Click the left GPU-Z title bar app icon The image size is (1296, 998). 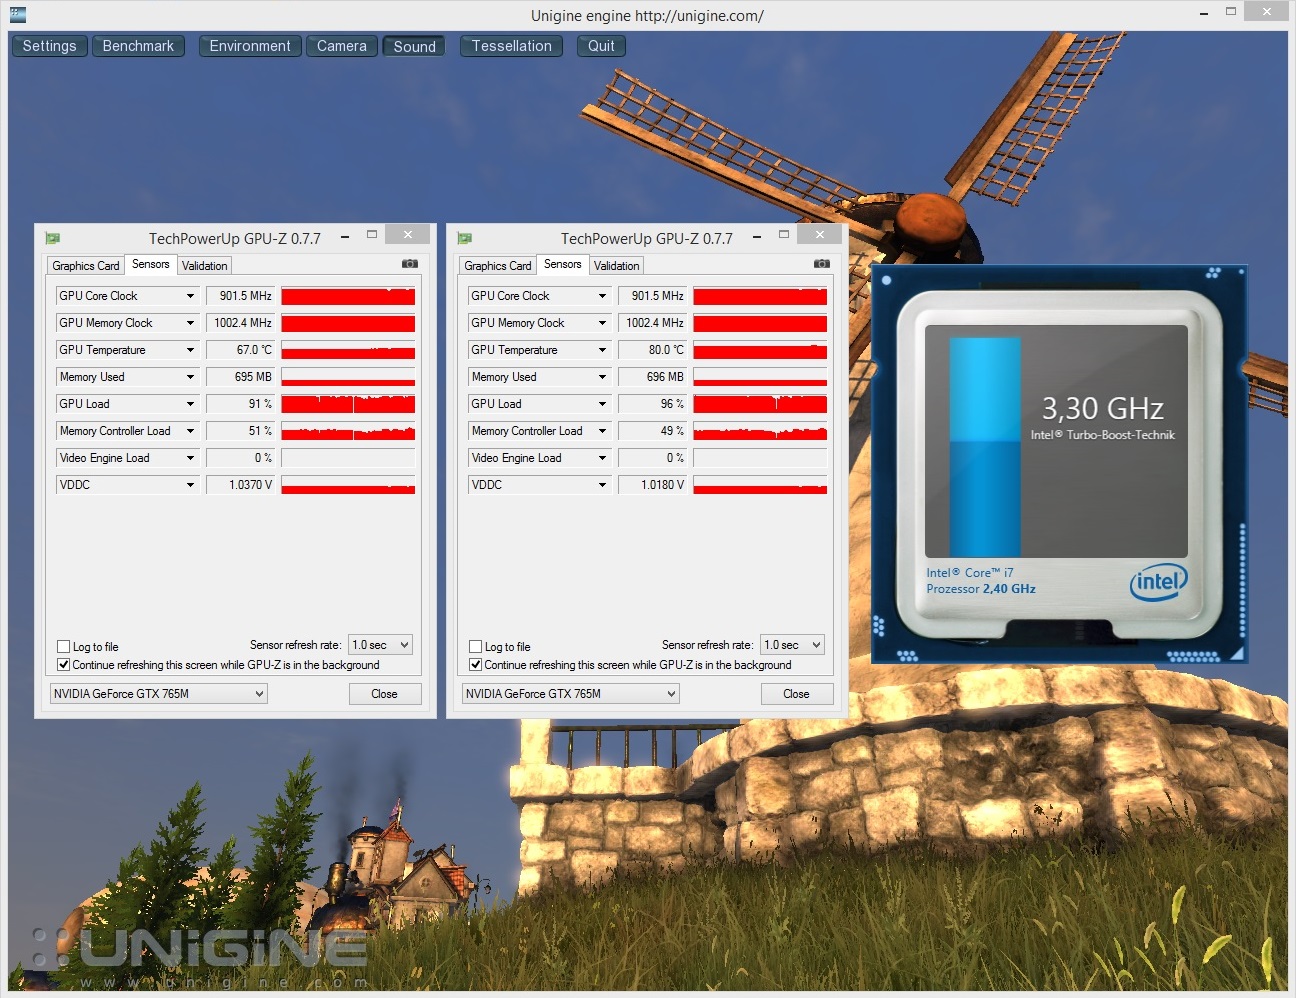pyautogui.click(x=52, y=238)
